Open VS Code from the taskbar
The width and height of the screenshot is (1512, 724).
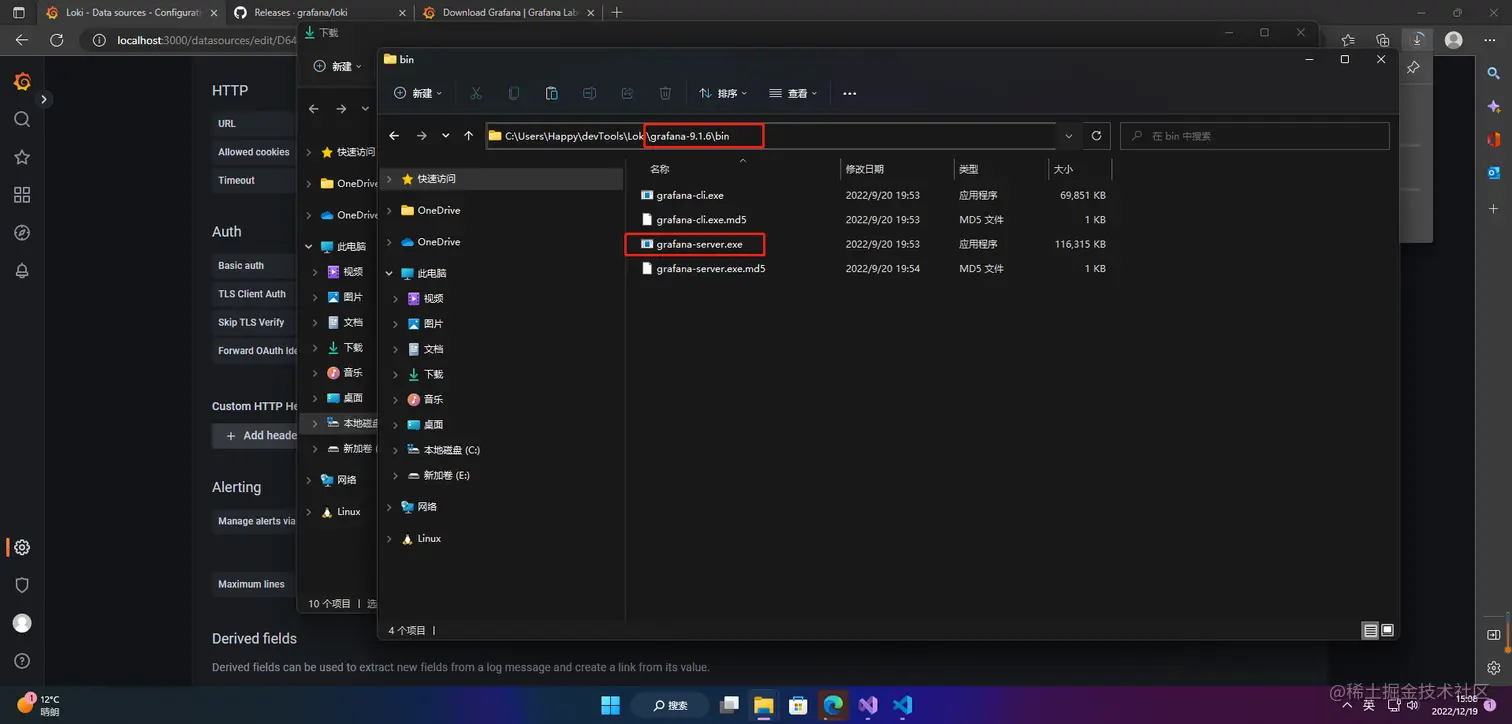tap(902, 704)
